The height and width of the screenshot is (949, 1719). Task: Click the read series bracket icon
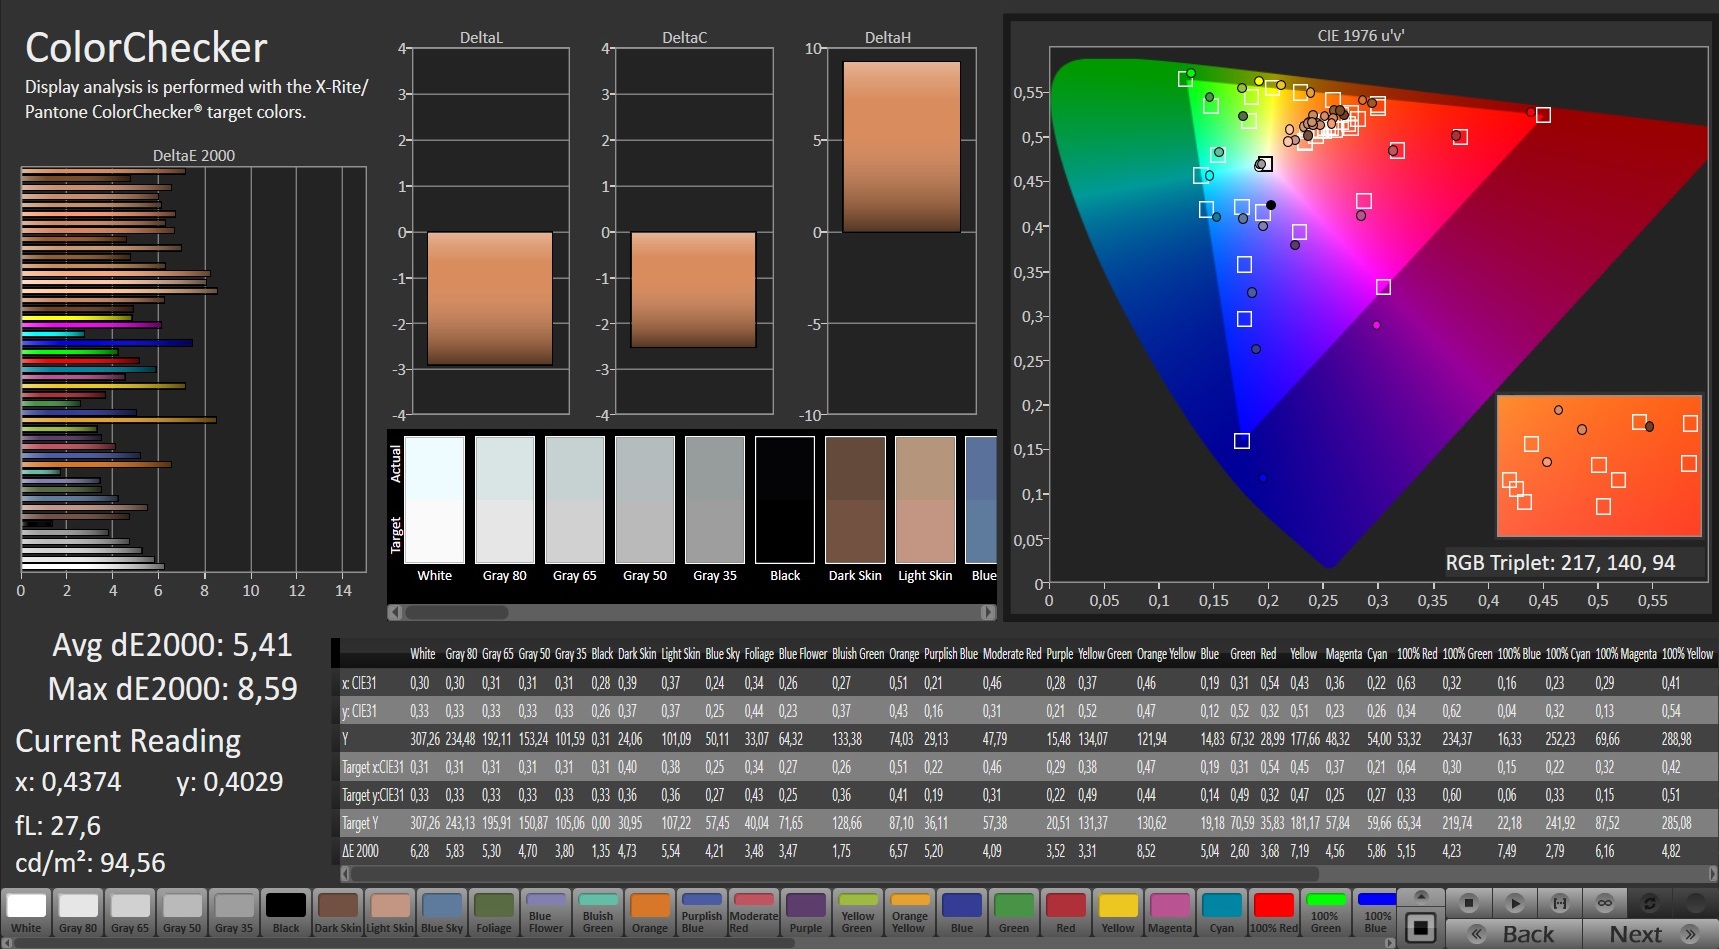pyautogui.click(x=1559, y=903)
